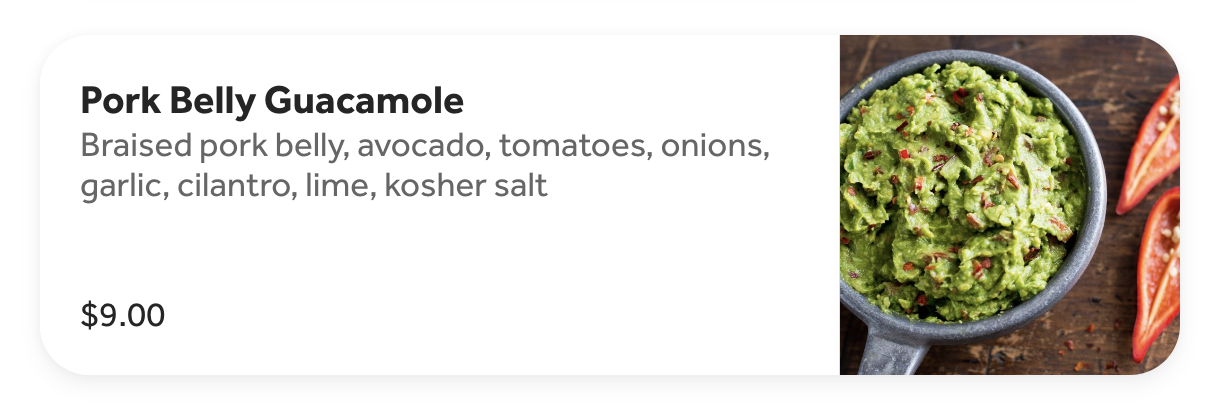Click the word "onions" in description

coord(716,147)
